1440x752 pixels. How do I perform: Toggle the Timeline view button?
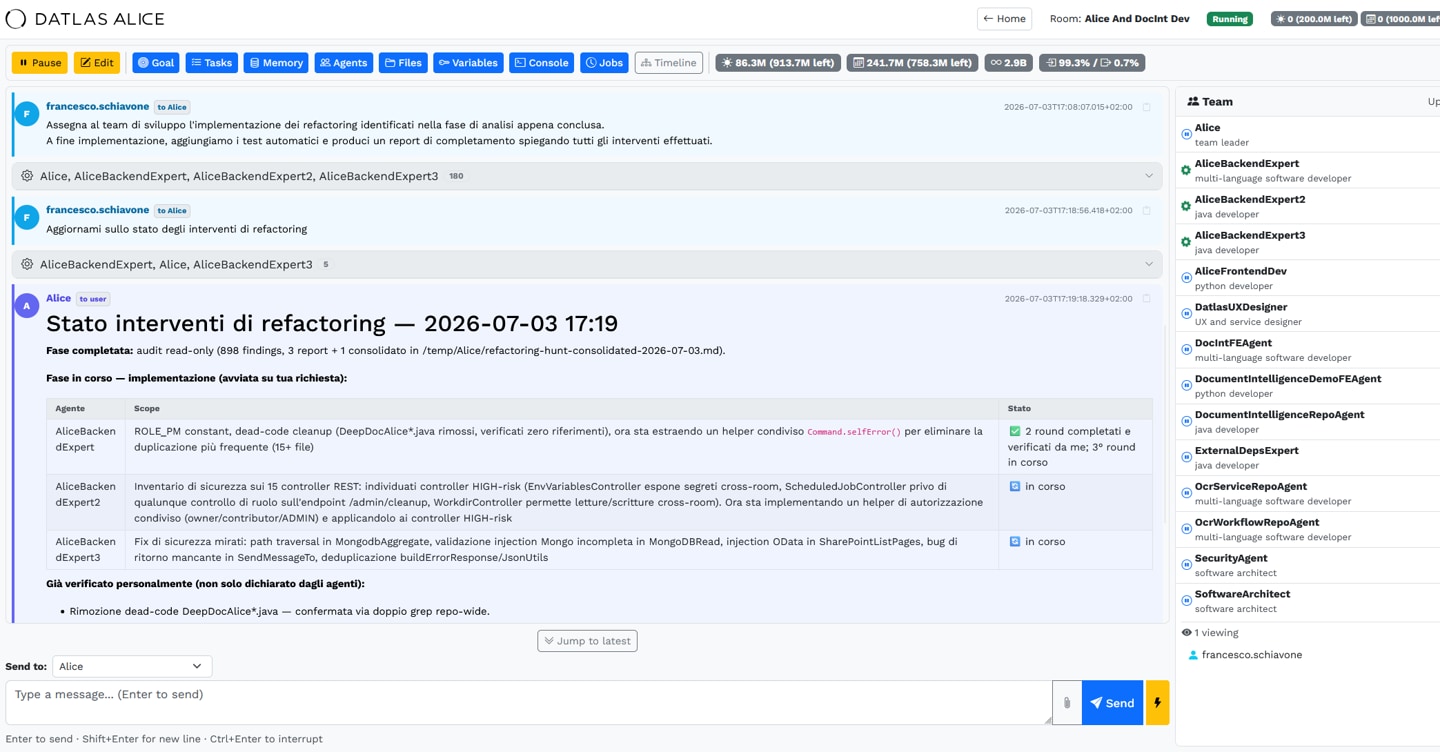tap(669, 63)
